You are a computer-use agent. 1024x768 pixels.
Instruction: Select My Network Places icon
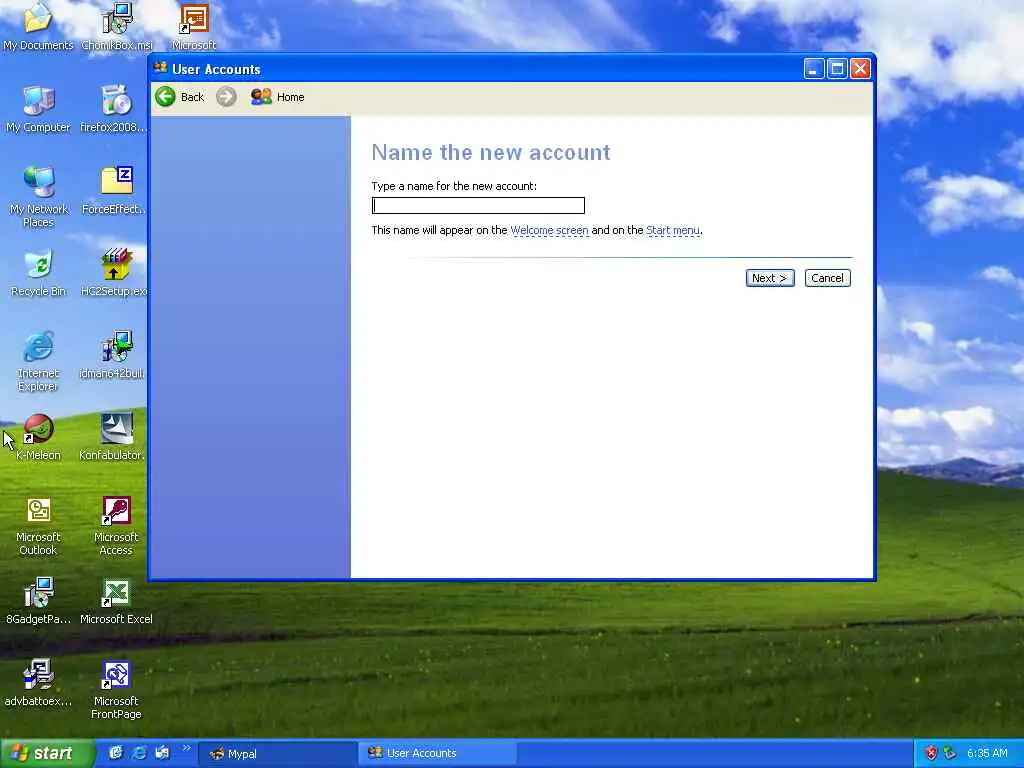coord(38,196)
